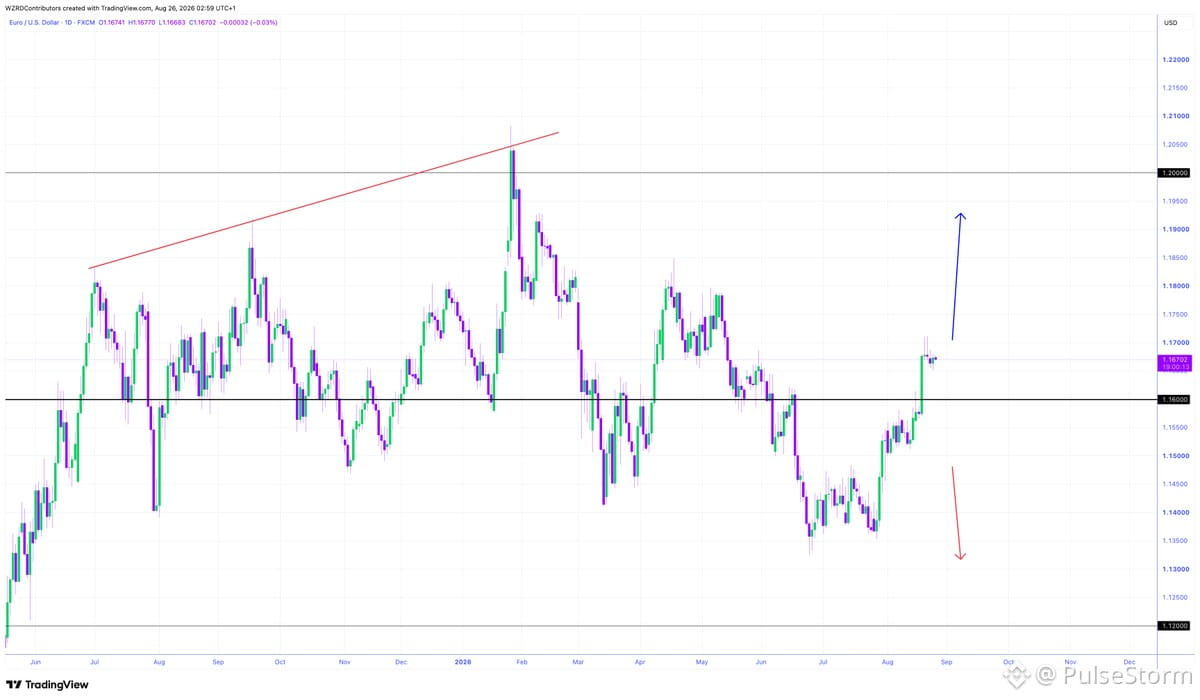Click the '2026' year label on time axis
The width and height of the screenshot is (1200, 700).
(x=462, y=662)
